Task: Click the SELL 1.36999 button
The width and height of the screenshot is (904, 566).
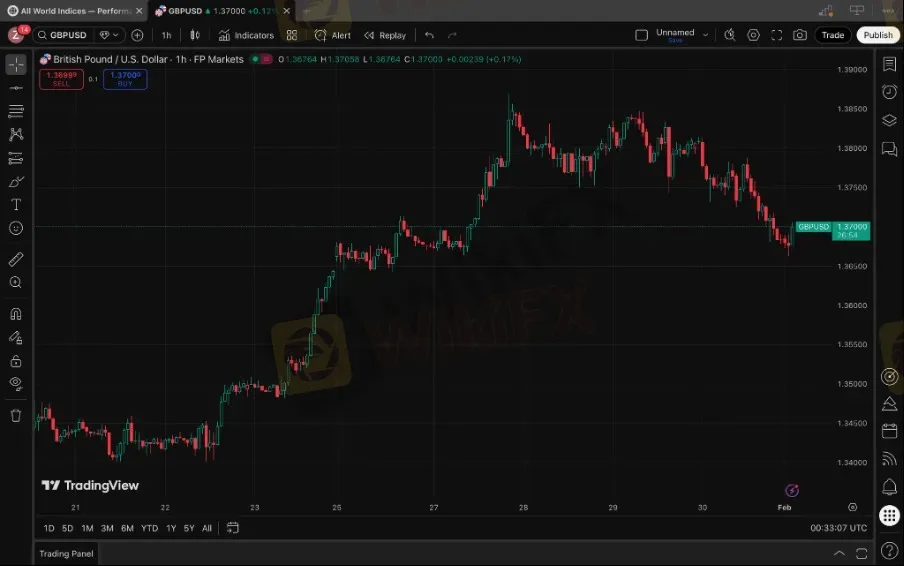Action: (61, 79)
